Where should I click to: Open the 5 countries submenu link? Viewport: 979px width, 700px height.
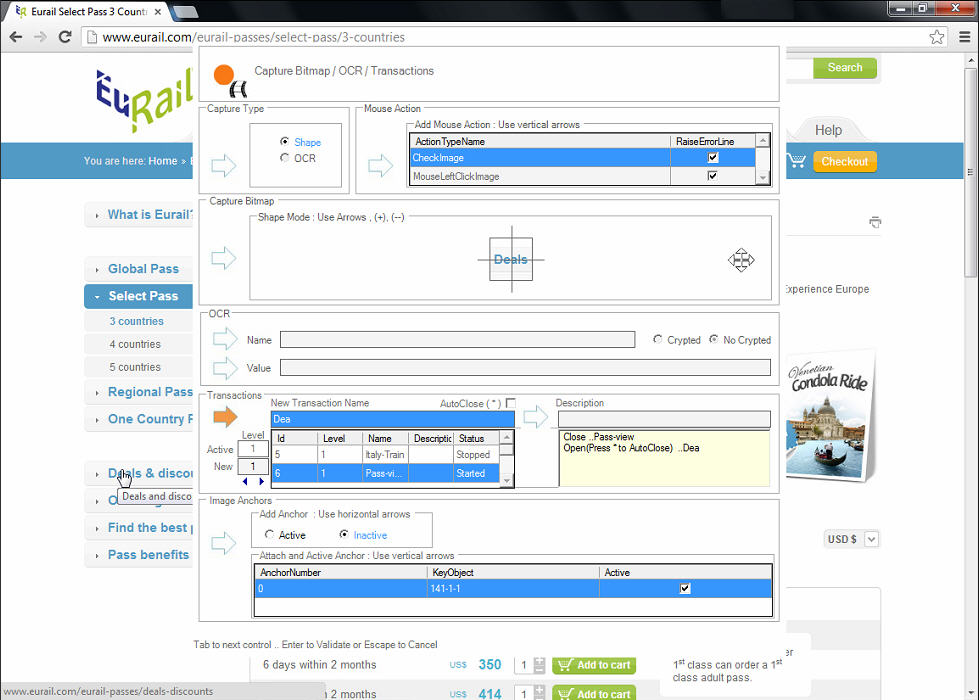click(x=135, y=367)
